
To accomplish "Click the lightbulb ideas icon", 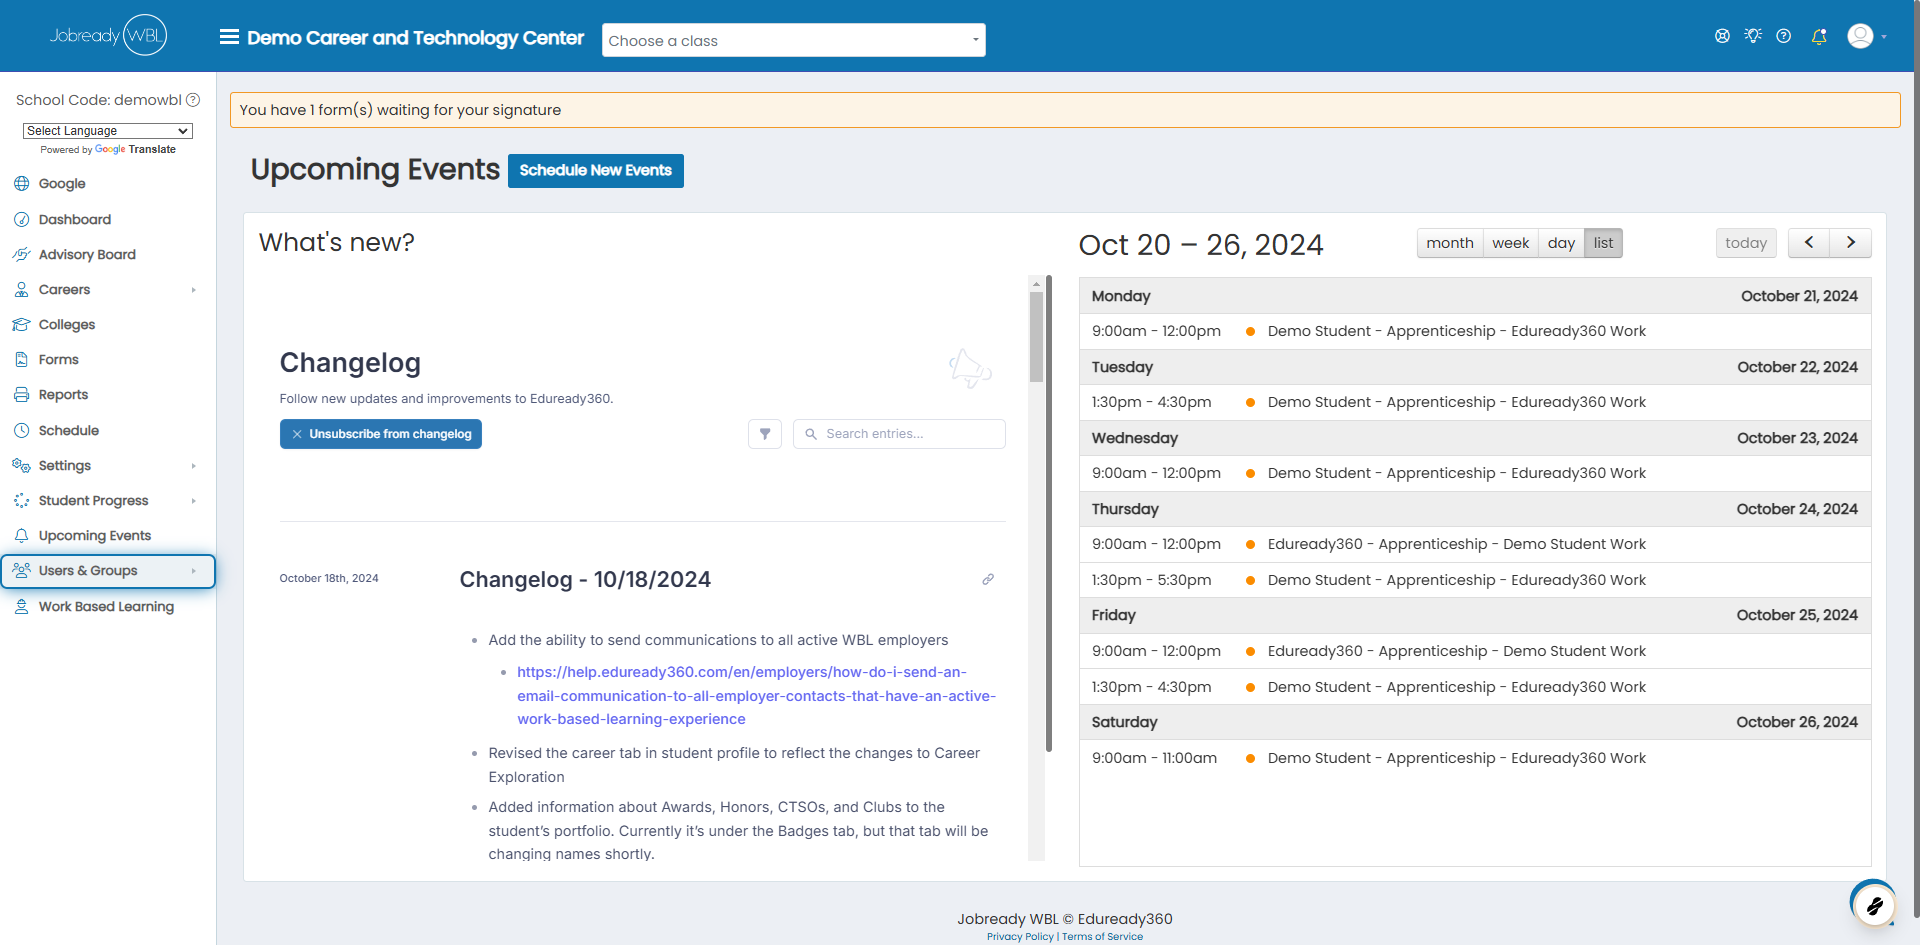I will tap(1753, 36).
